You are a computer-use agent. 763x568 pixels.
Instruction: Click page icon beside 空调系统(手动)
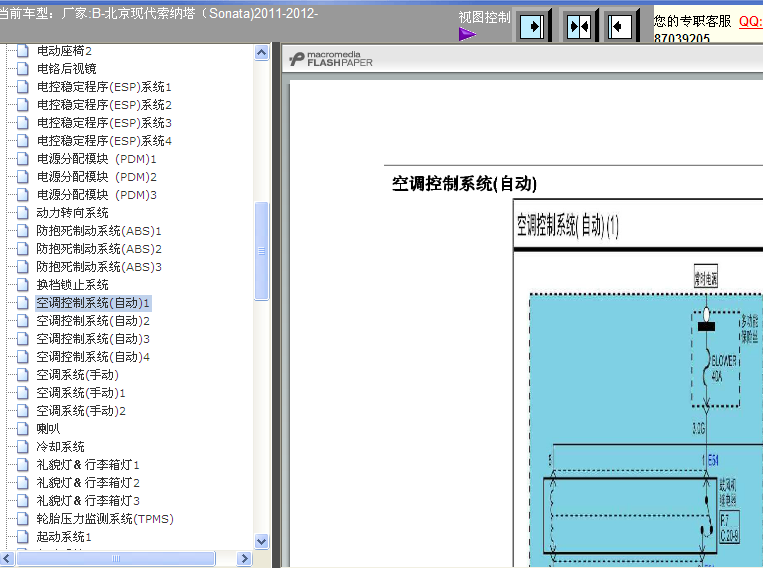[x=22, y=375]
